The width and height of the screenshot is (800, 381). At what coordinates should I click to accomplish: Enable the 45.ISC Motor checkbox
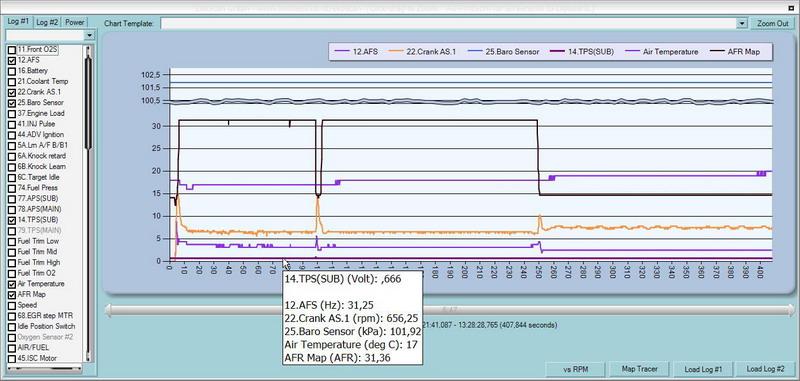pyautogui.click(x=11, y=358)
